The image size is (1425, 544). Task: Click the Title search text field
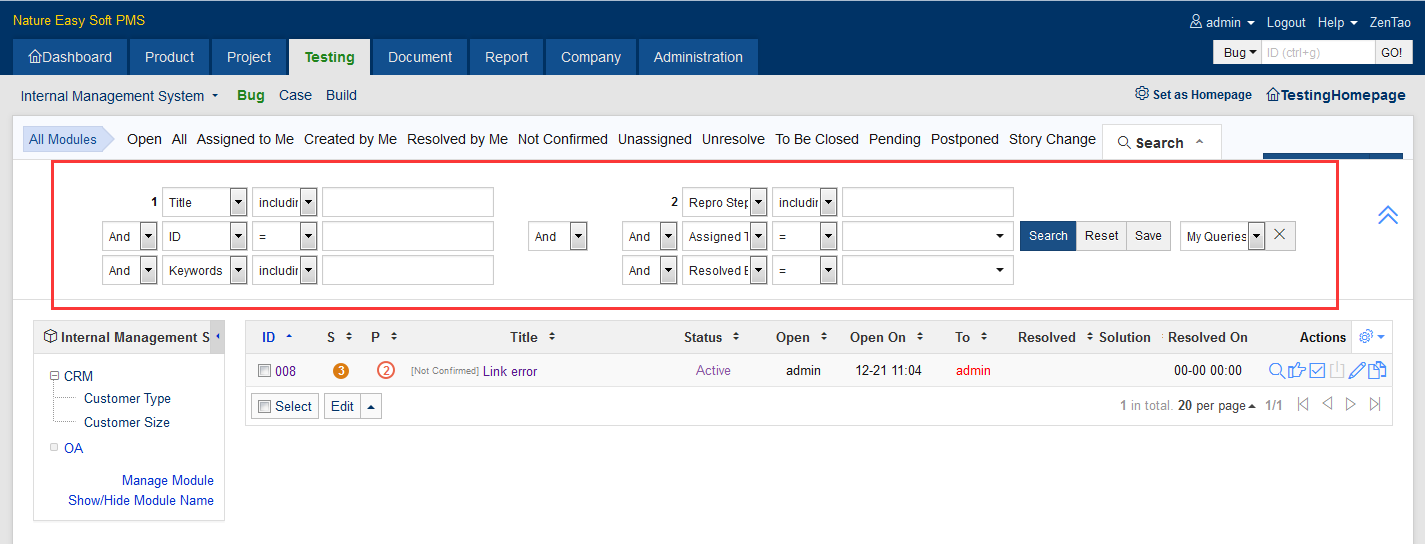407,203
